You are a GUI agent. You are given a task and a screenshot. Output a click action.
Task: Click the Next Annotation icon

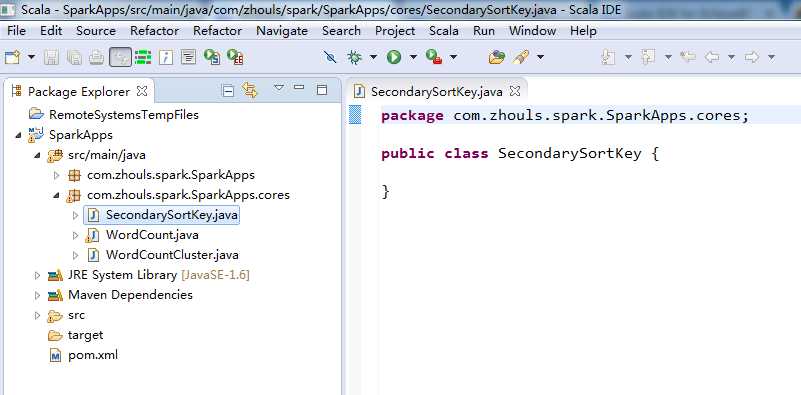pyautogui.click(x=608, y=57)
